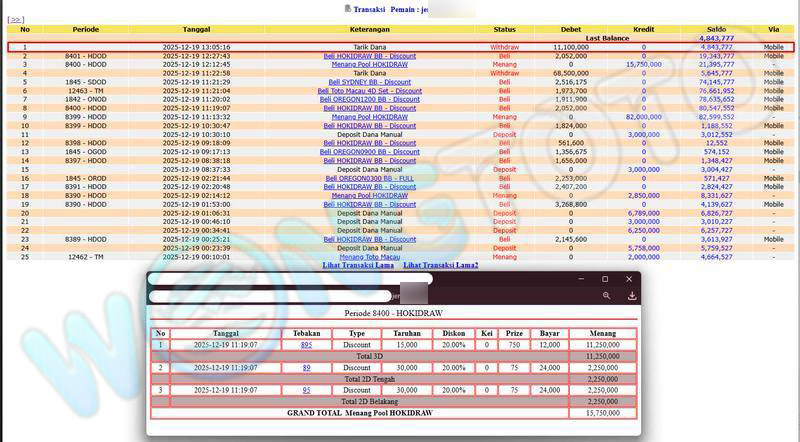This screenshot has height=442, width=800.
Task: Close the HOKIDRAW detail popup
Action: 629,279
